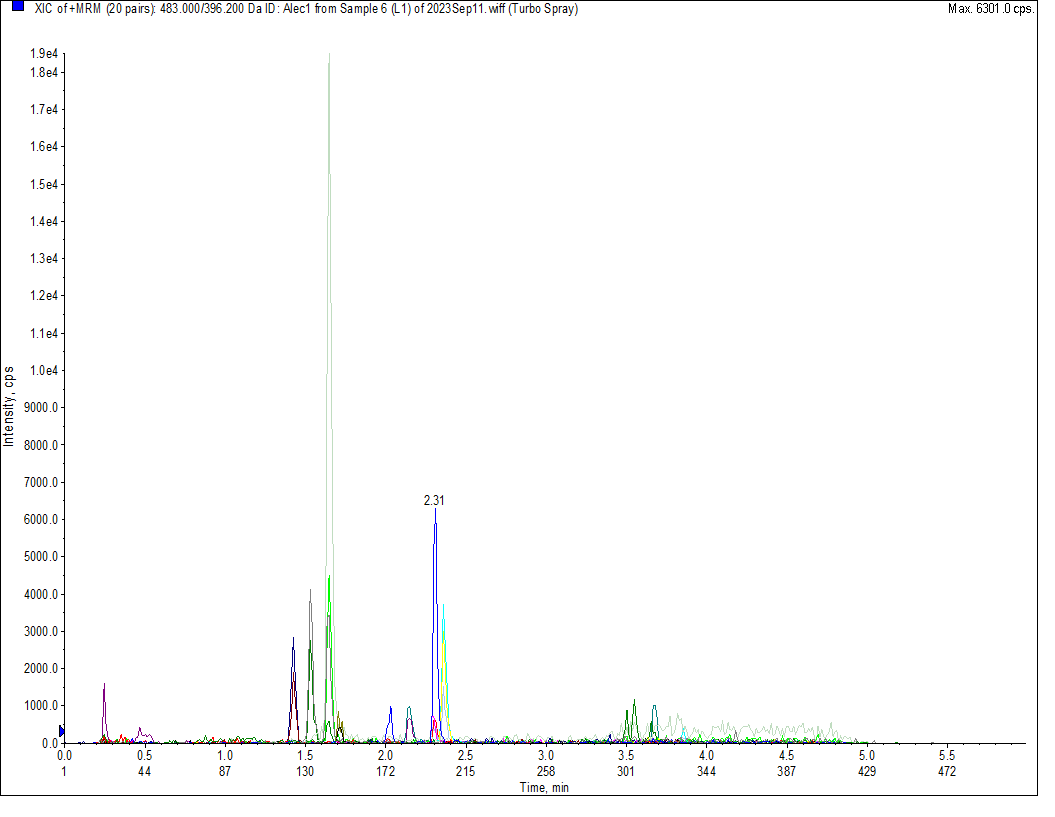Click the Max. 6301.0 cps label
The width and height of the screenshot is (1055, 817).
tap(991, 9)
